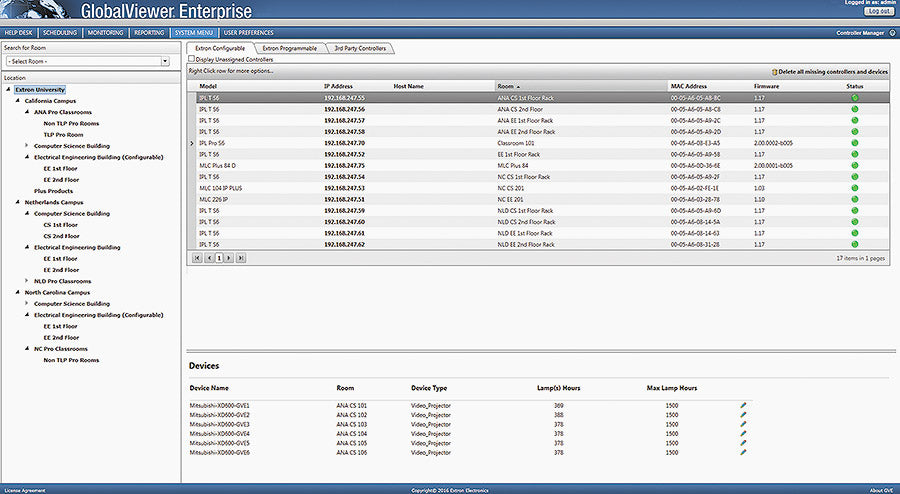Collapse NC Pro Classrooms node

point(27,348)
